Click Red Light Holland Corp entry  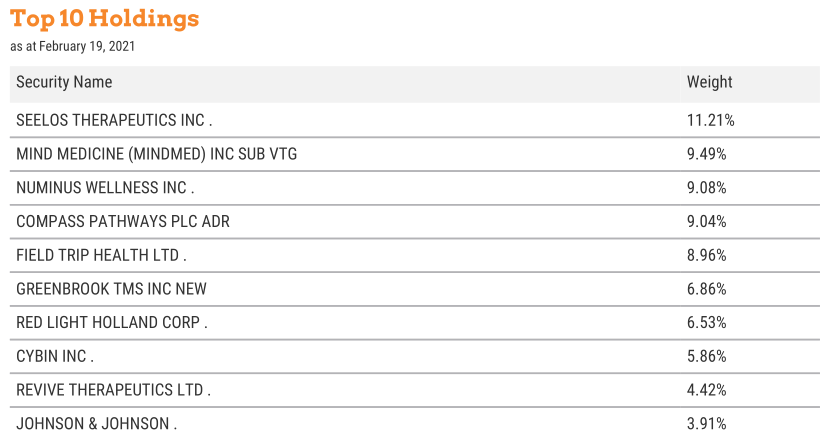click(112, 323)
